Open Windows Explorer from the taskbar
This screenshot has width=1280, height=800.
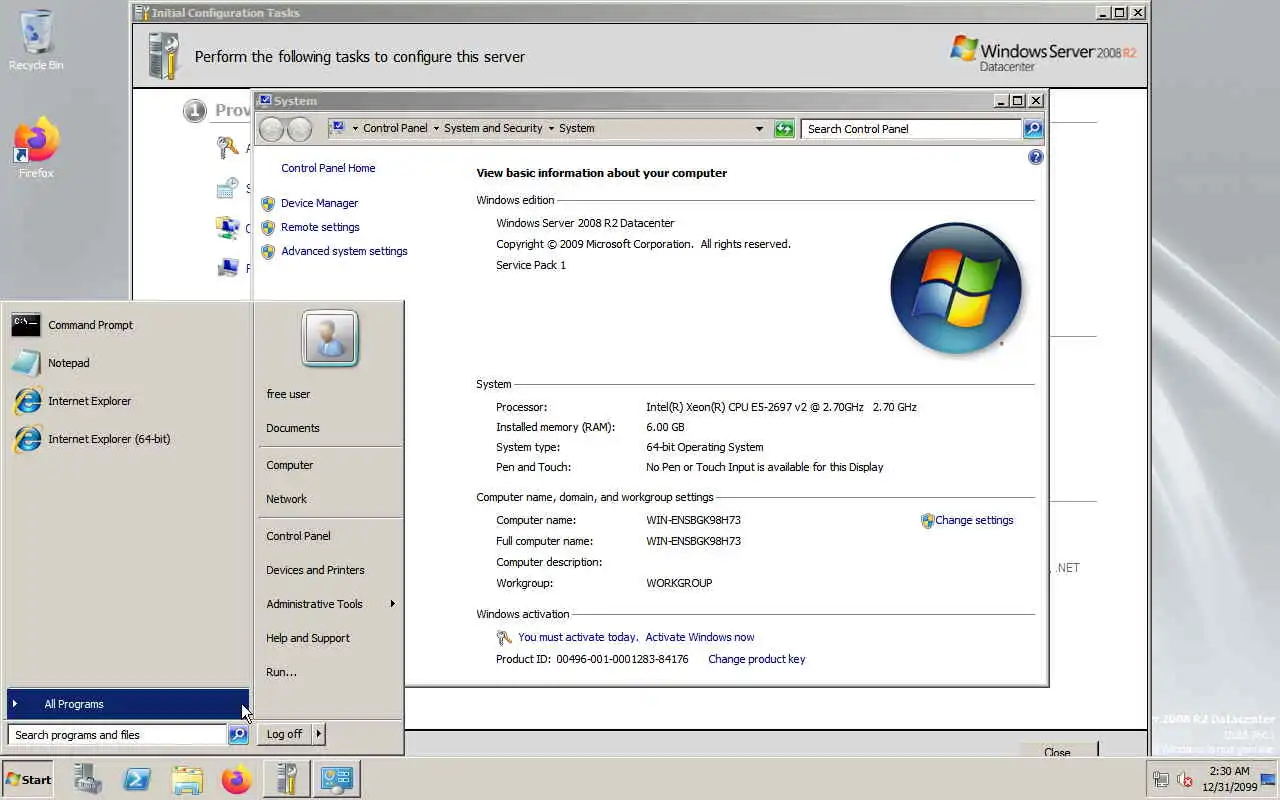[x=187, y=779]
